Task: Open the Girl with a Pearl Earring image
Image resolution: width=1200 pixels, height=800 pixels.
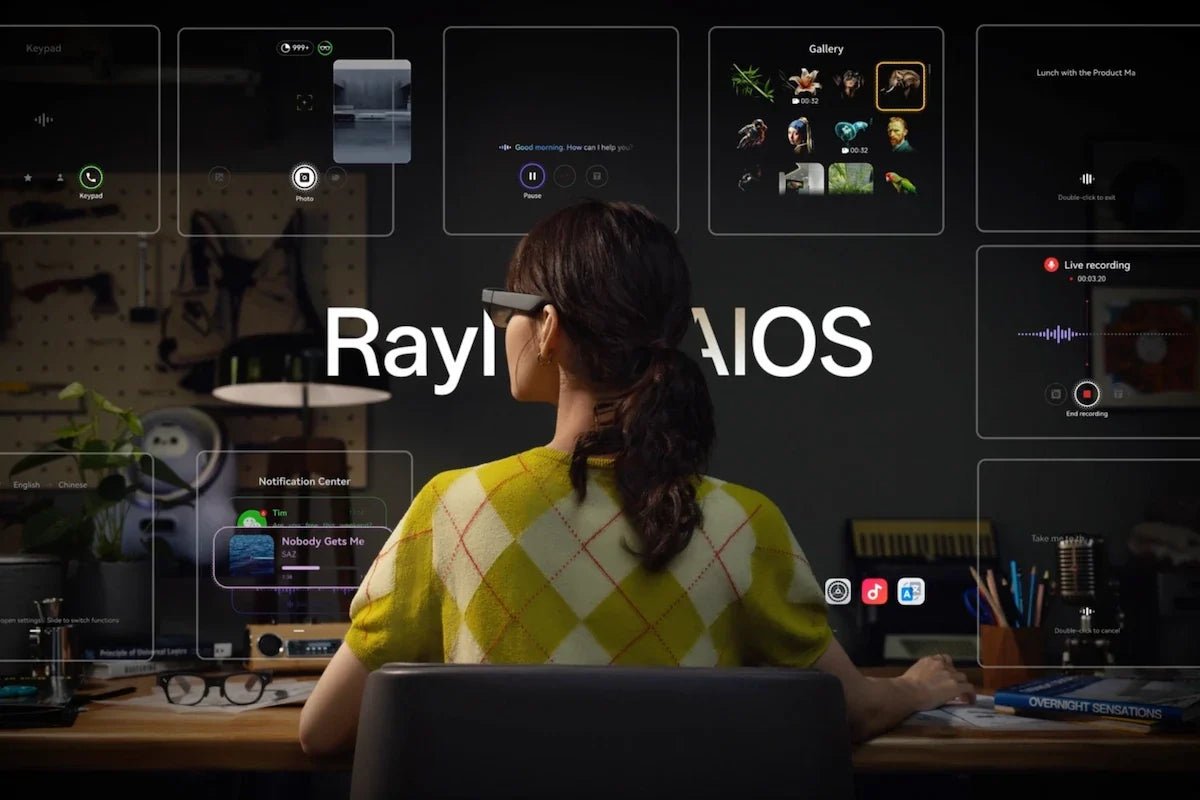Action: tap(802, 134)
